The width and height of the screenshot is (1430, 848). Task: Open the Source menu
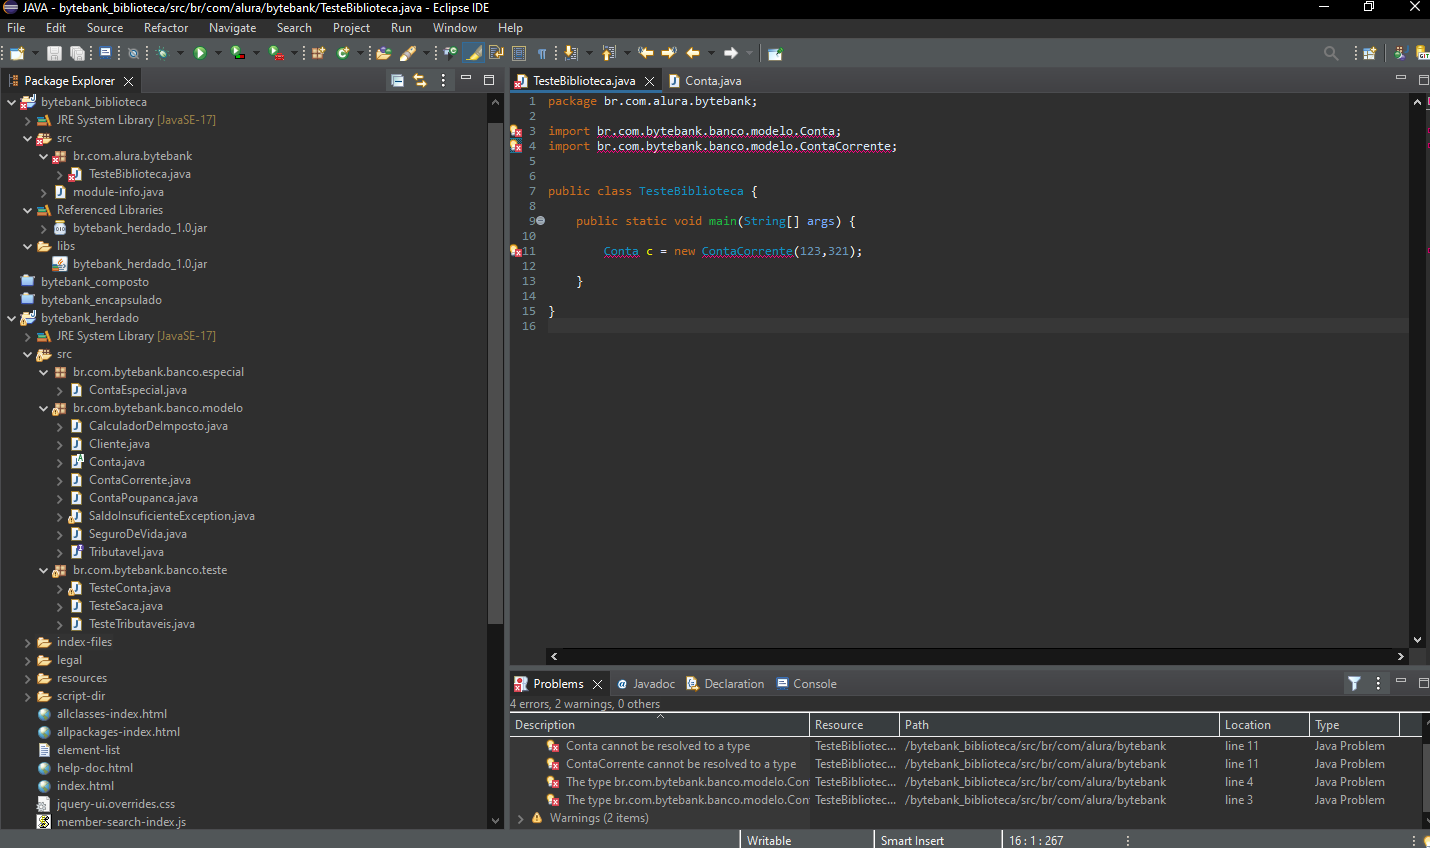point(105,28)
